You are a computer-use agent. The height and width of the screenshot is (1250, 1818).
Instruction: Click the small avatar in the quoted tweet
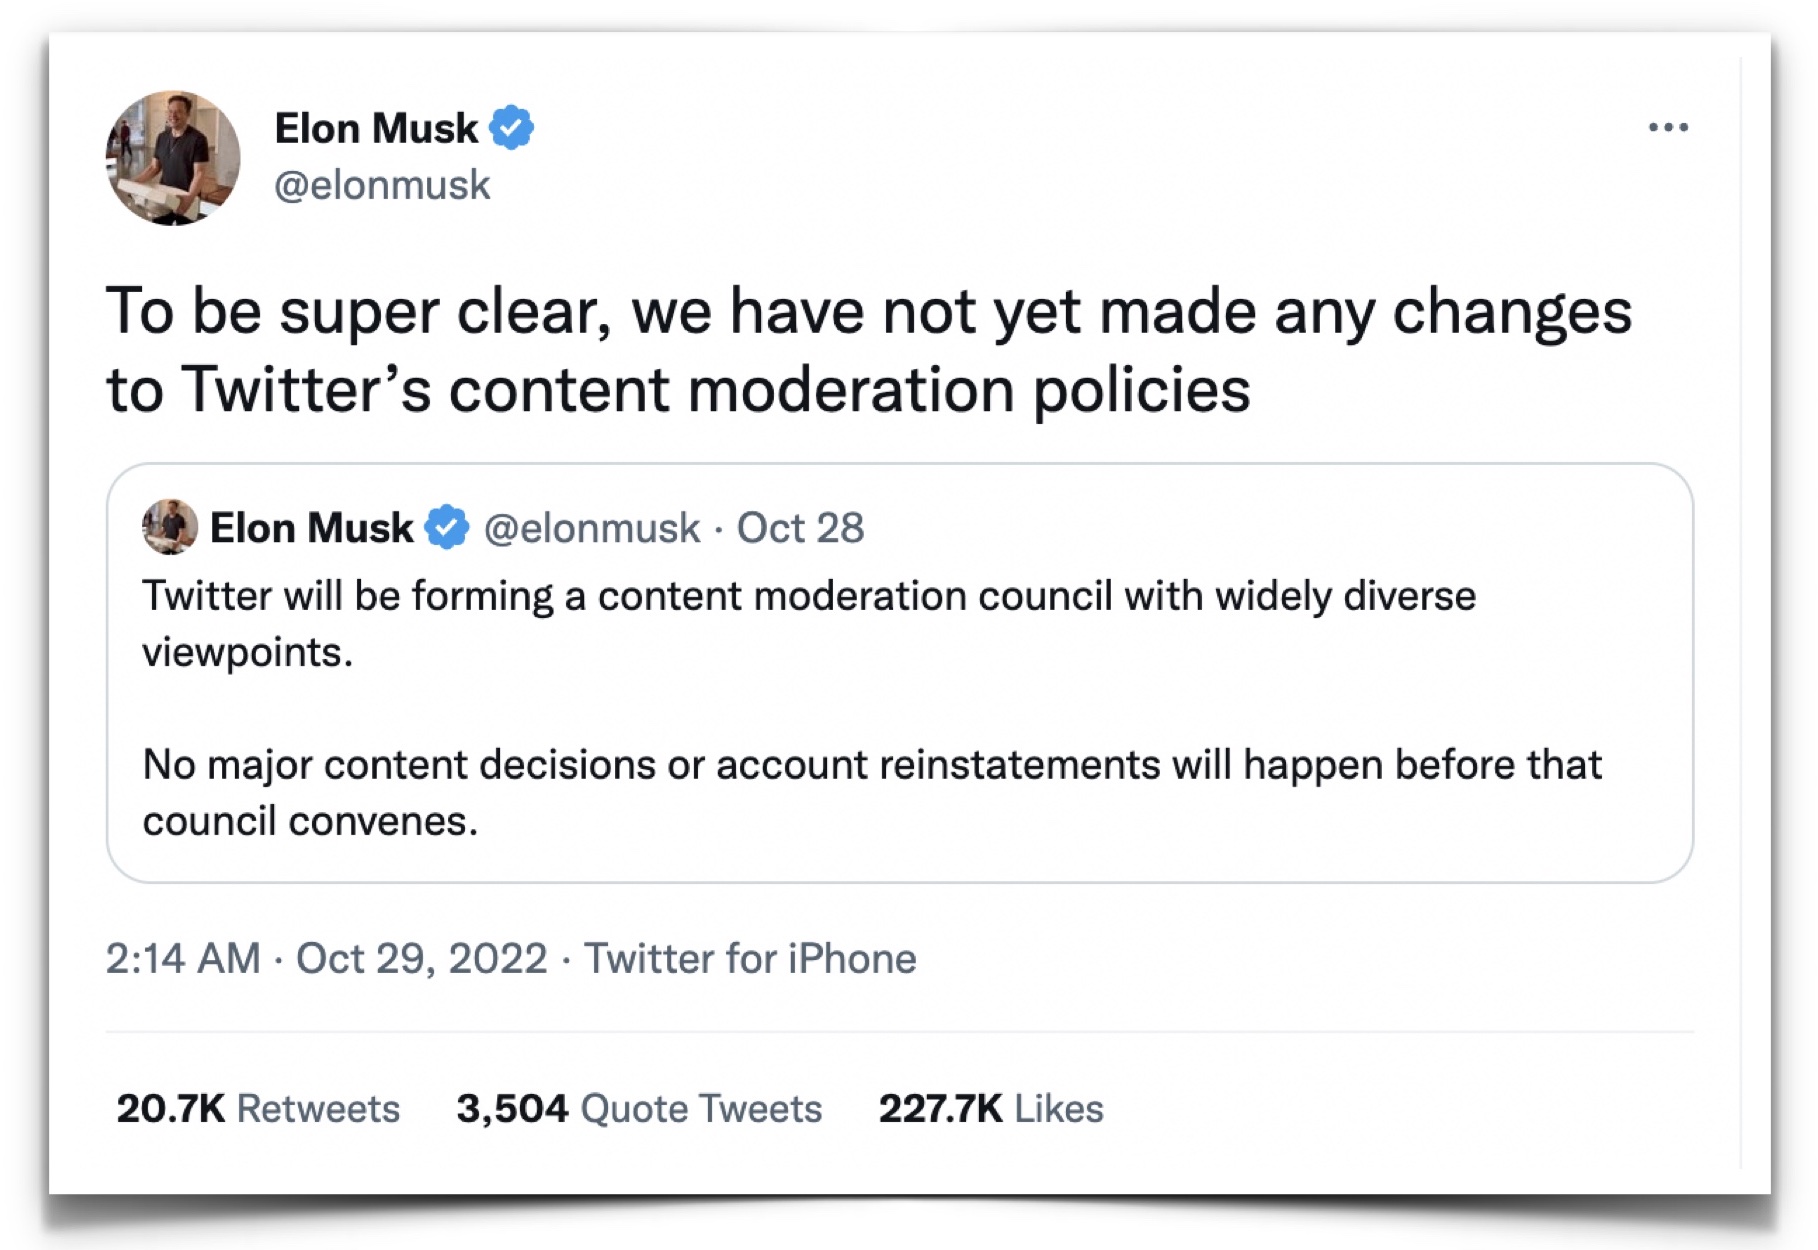click(169, 527)
